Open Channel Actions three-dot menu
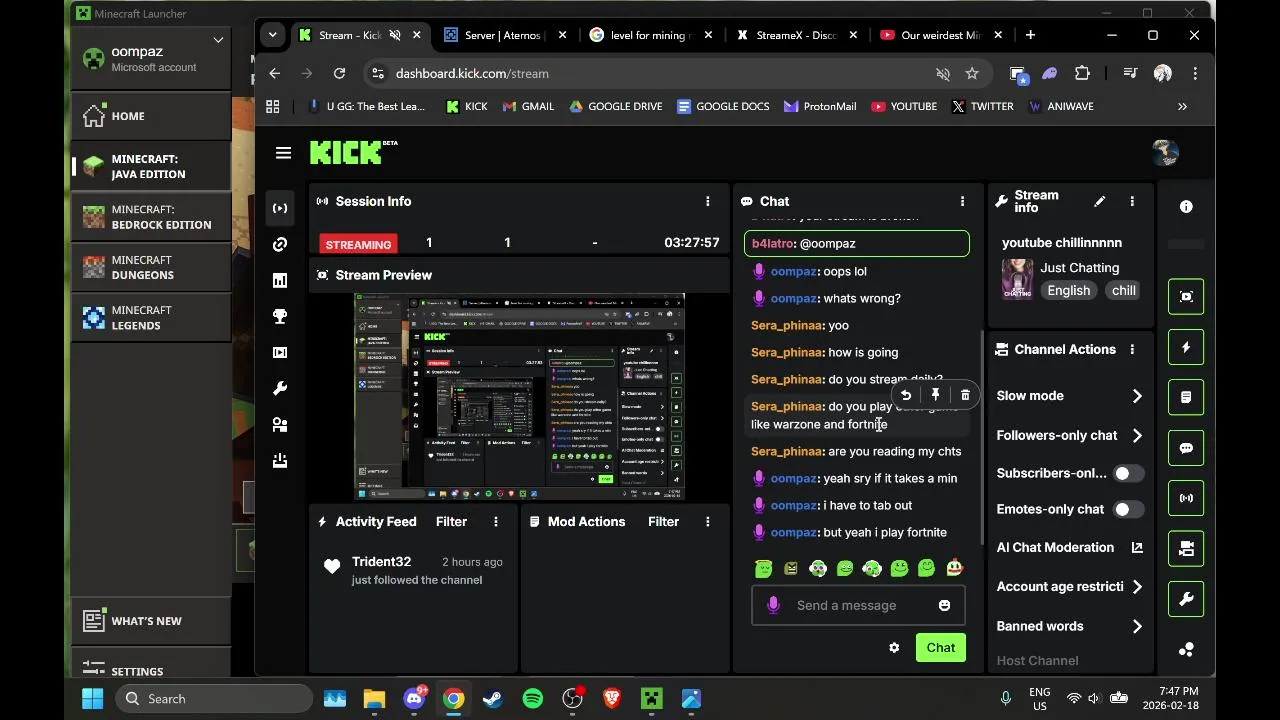This screenshot has width=1280, height=720. [1132, 349]
